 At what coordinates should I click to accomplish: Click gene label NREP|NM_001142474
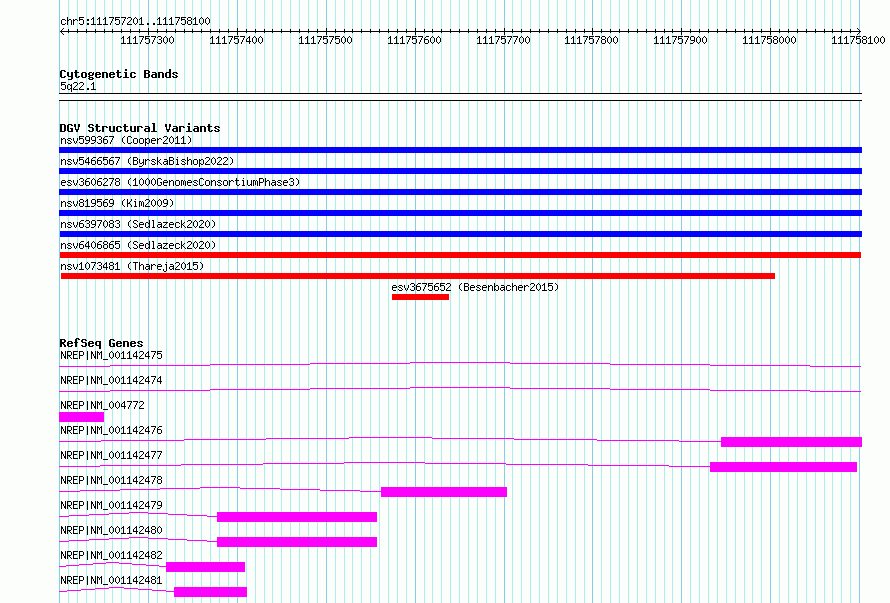111,380
